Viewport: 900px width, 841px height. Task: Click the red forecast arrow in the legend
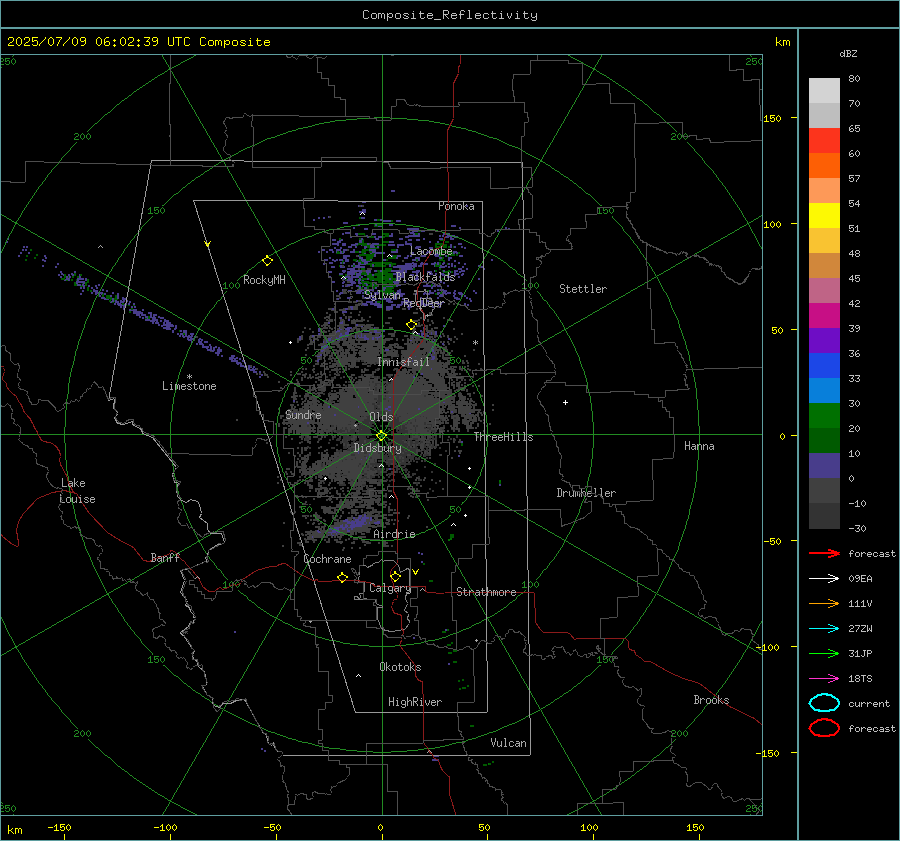[x=824, y=553]
